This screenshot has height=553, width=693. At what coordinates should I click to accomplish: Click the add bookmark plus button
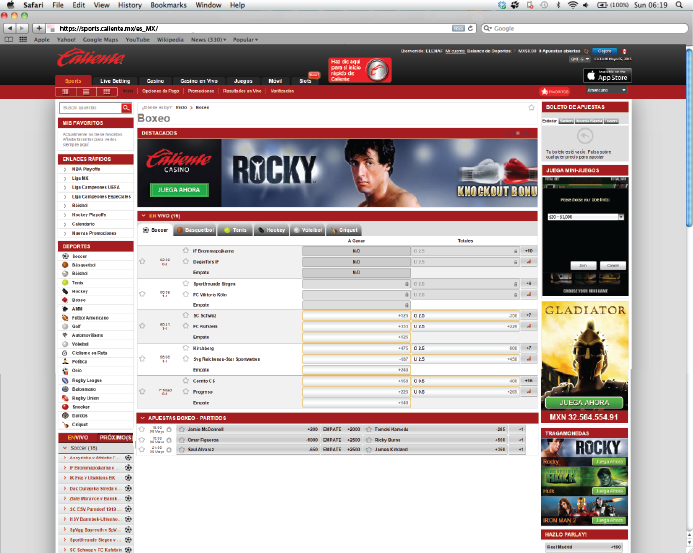pyautogui.click(x=39, y=28)
